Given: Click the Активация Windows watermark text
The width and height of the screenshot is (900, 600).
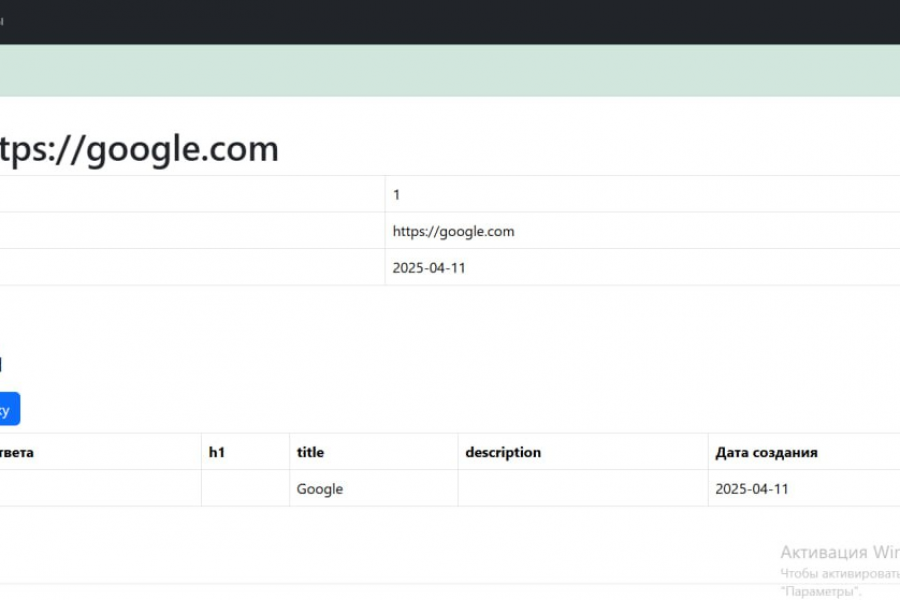Looking at the screenshot, I should [839, 552].
